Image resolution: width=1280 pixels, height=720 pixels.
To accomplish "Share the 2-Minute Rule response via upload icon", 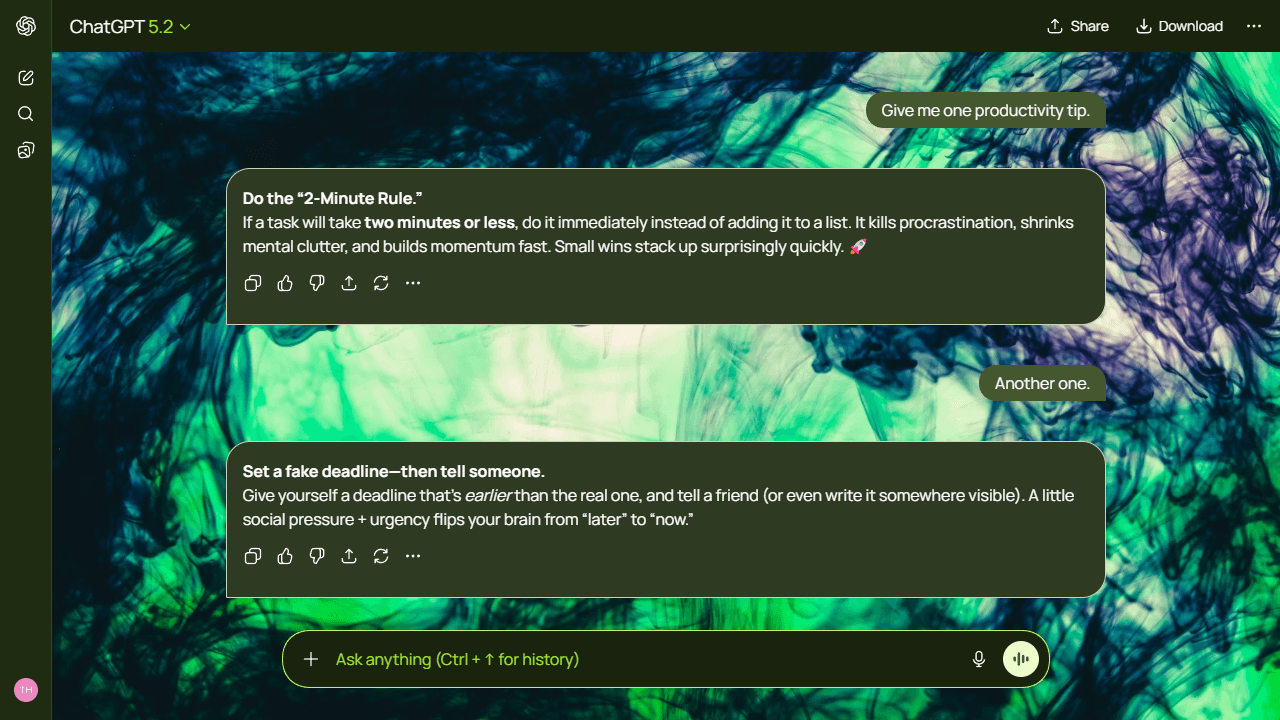I will click(349, 283).
